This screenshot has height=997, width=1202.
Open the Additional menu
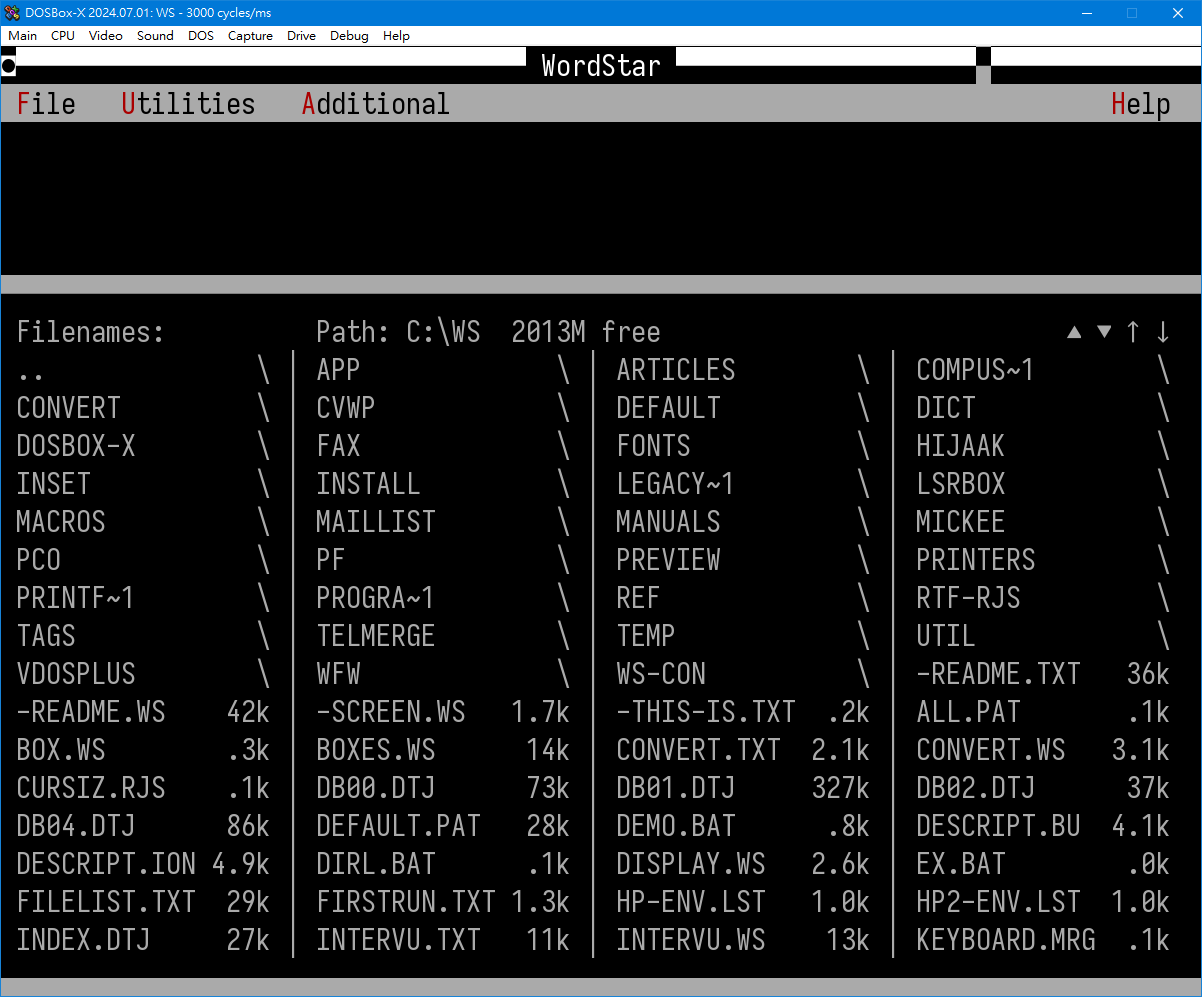coord(375,103)
